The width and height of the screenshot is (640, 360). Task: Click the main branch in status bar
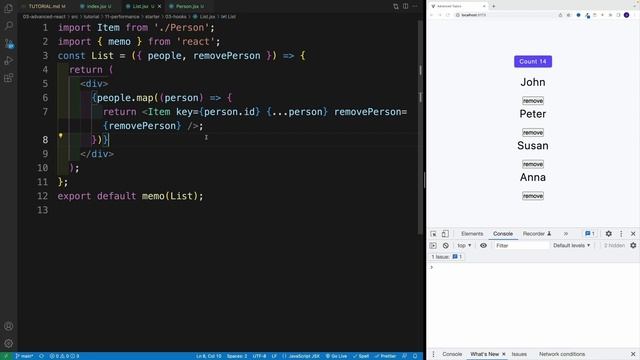pyautogui.click(x=24, y=356)
